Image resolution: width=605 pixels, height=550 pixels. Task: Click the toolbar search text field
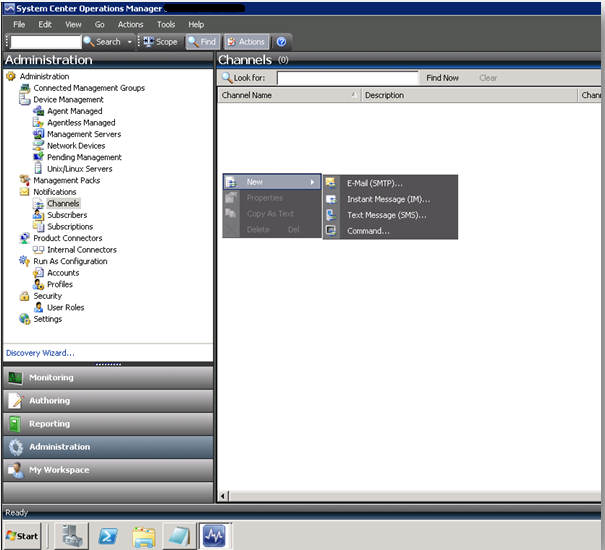coord(46,42)
